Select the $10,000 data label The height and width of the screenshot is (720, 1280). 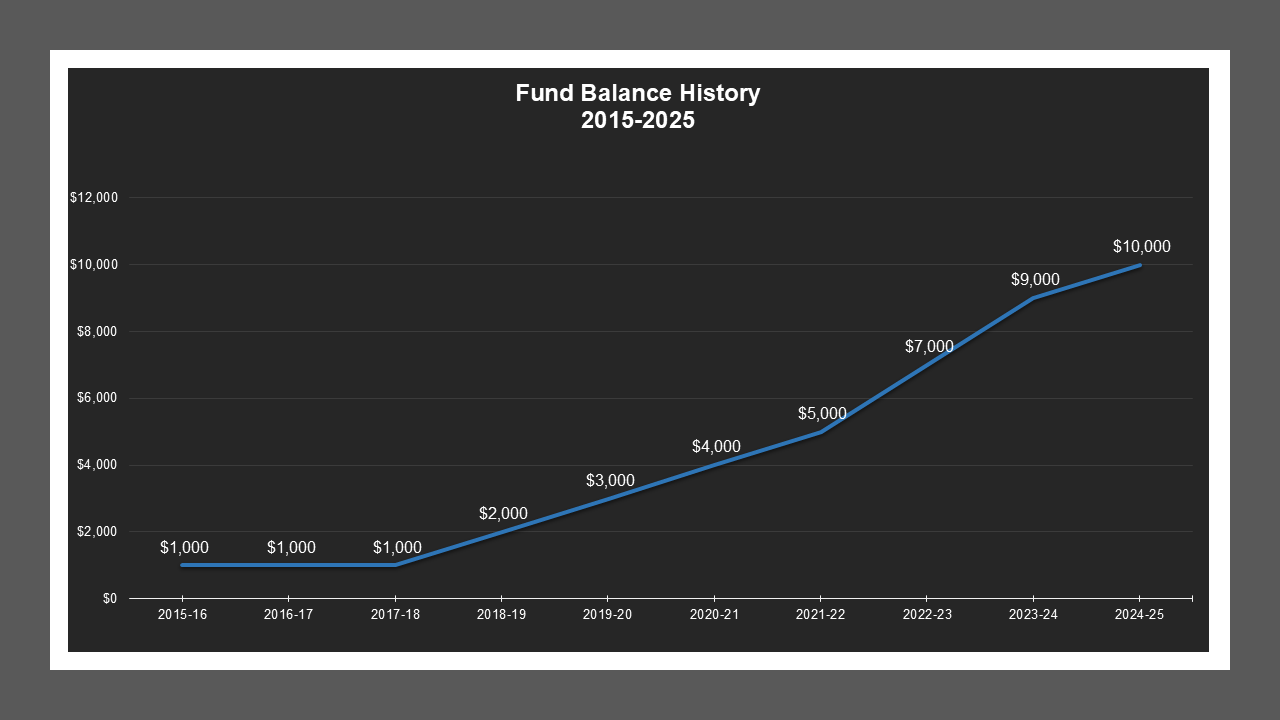1141,246
